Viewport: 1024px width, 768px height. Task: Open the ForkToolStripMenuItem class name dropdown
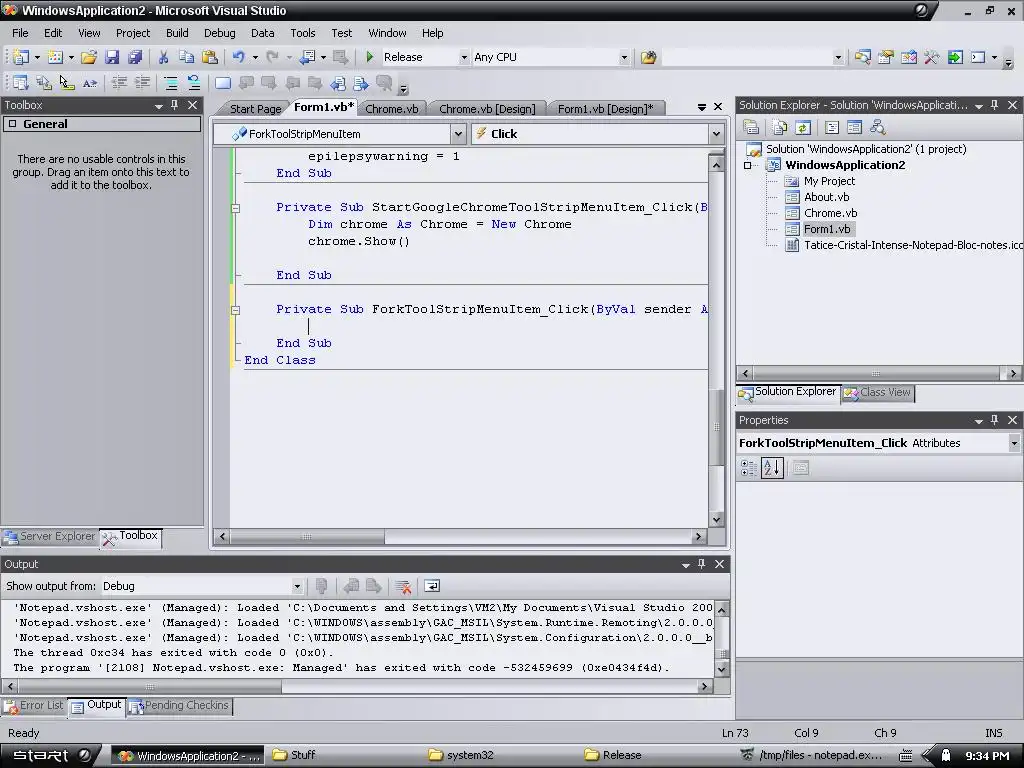click(458, 134)
